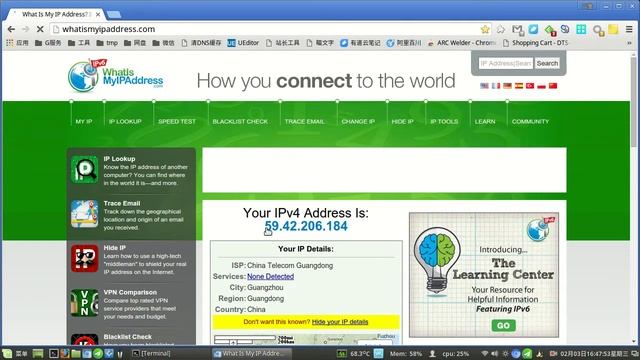Viewport: 640px width, 360px height.
Task: Switch to the What Is My IP Address tab
Action: coord(55,14)
